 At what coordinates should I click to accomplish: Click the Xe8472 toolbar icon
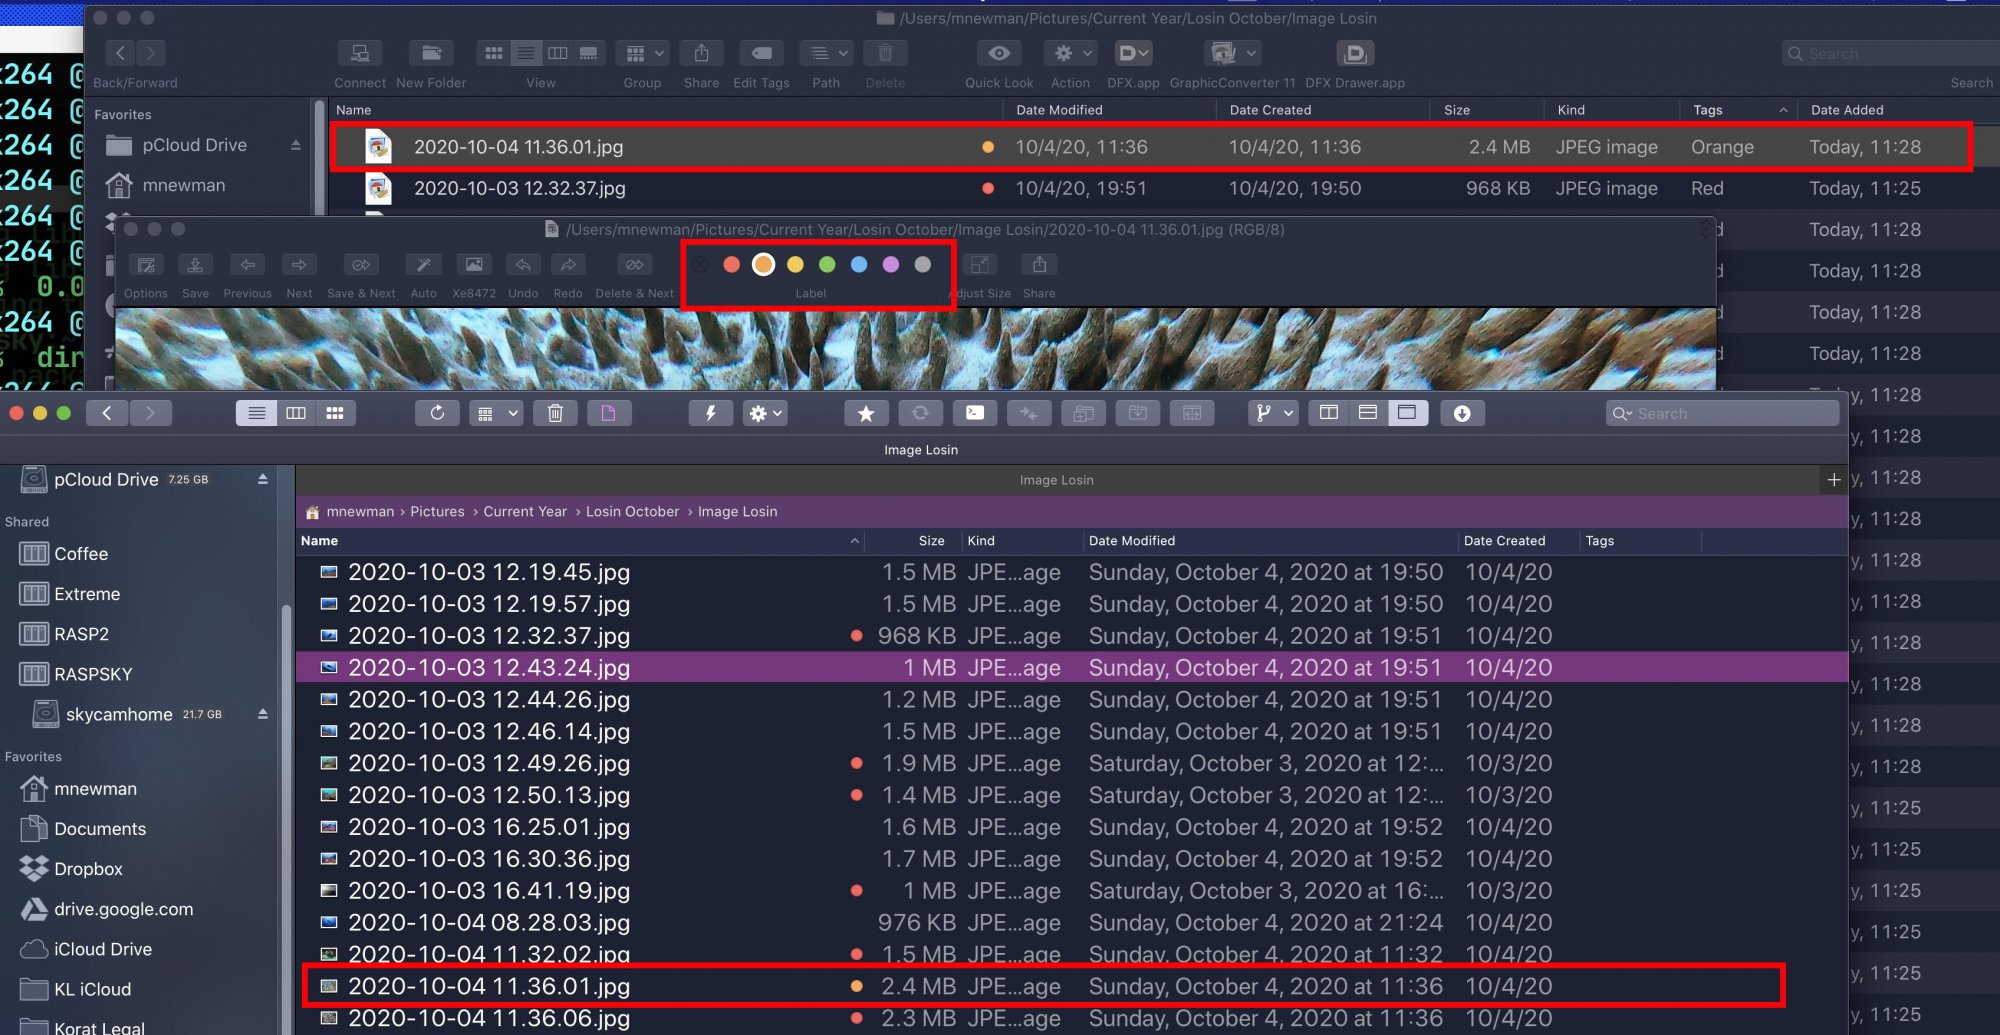[x=474, y=265]
